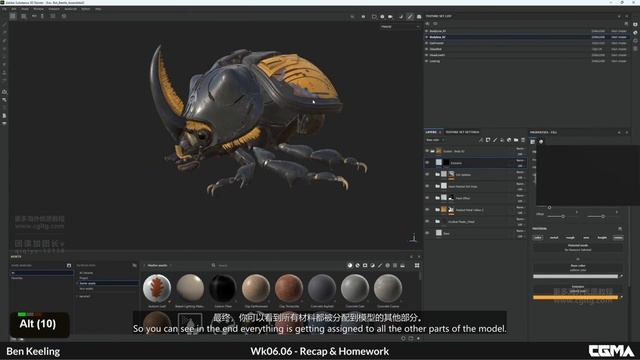The image size is (640, 360).
Task: Toggle the assets grid view icon
Action: click(417, 265)
